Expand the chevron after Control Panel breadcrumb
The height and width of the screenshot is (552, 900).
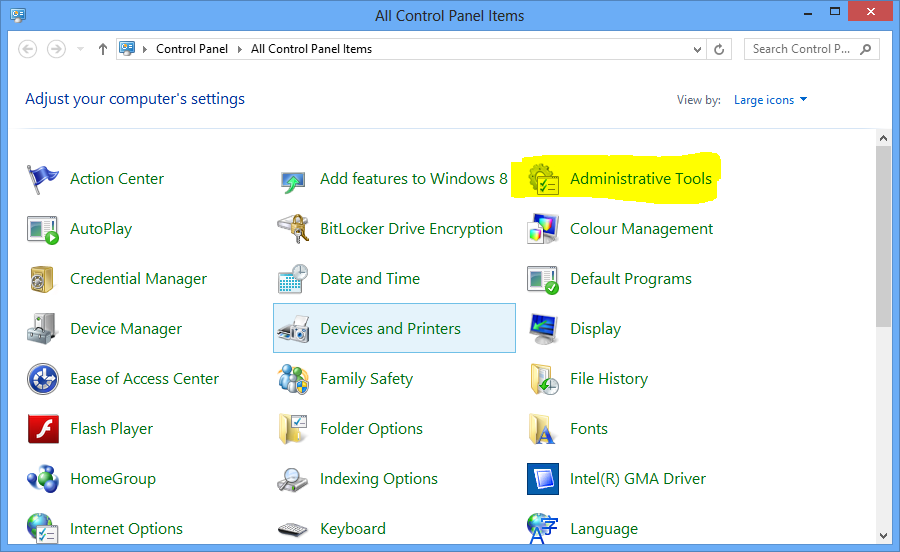[x=240, y=49]
